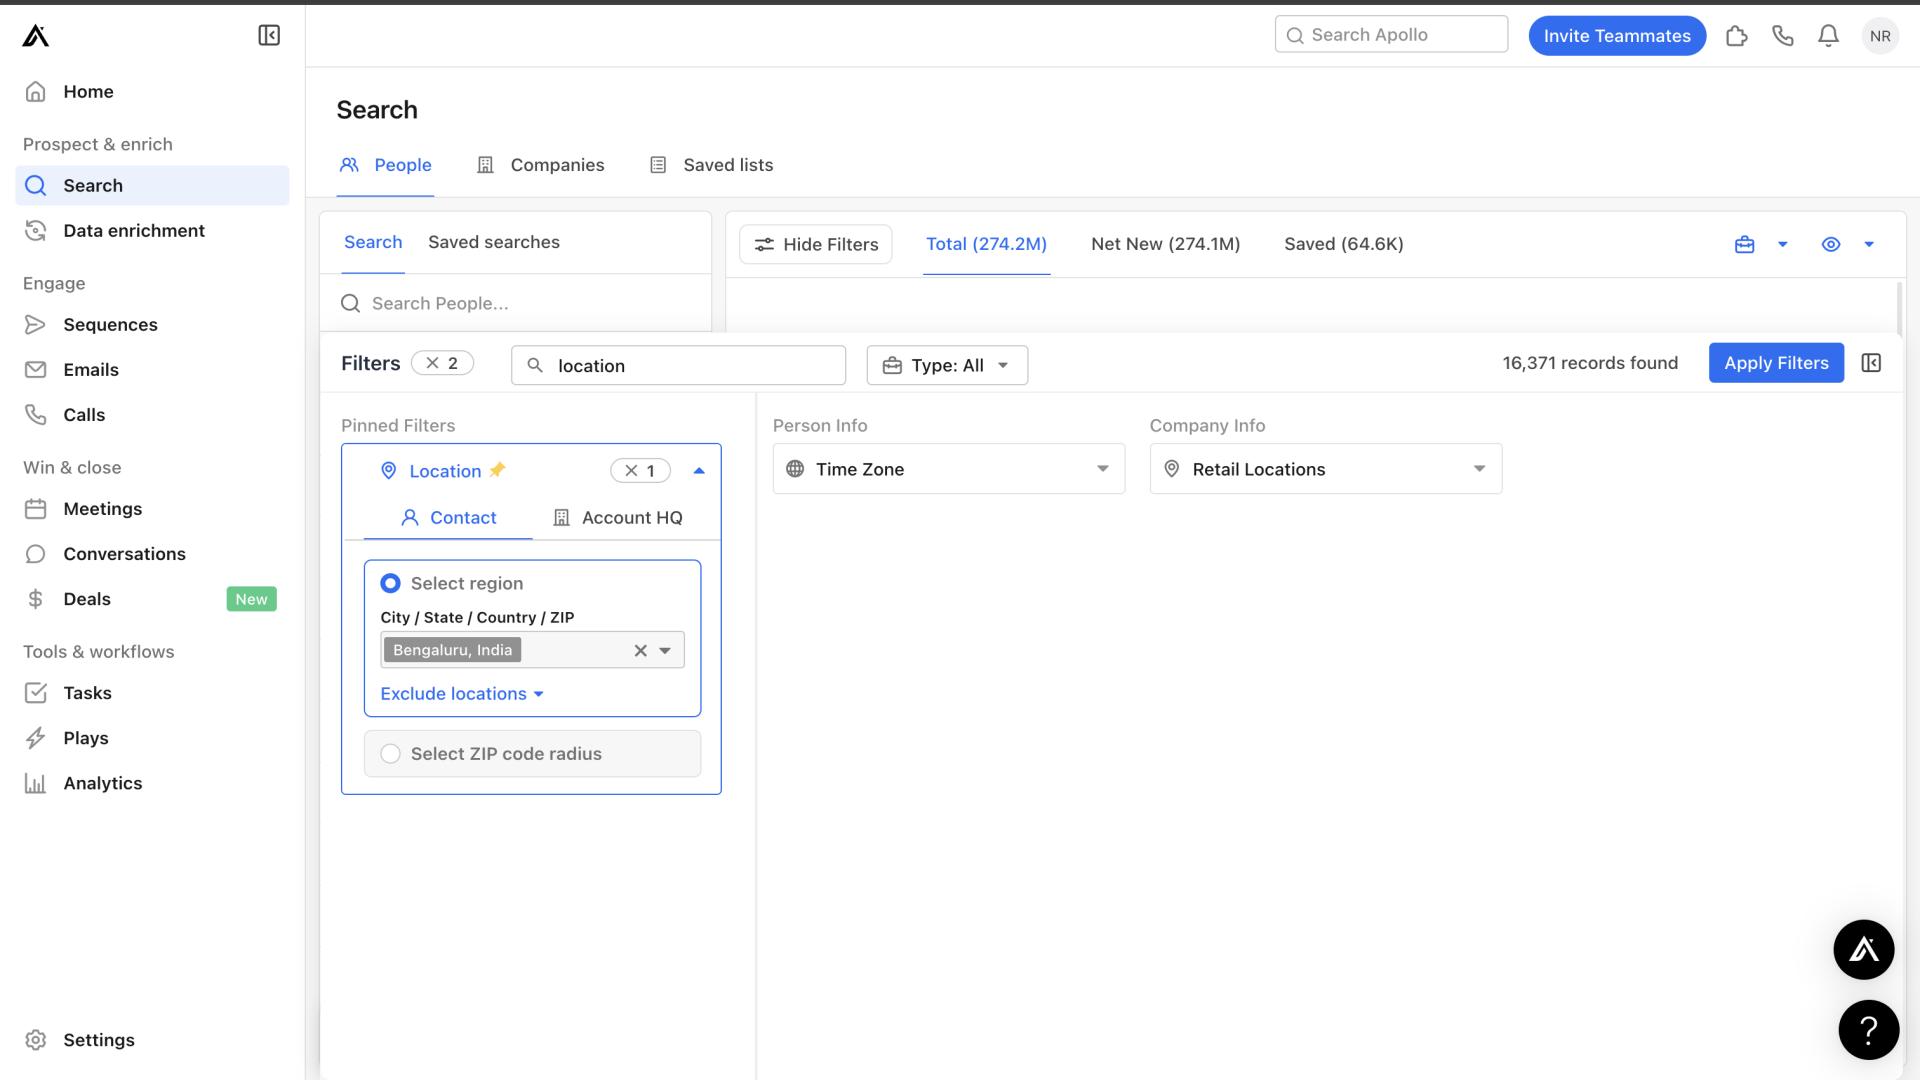Show Total (274.2M) results
The width and height of the screenshot is (1920, 1080).
pyautogui.click(x=986, y=244)
